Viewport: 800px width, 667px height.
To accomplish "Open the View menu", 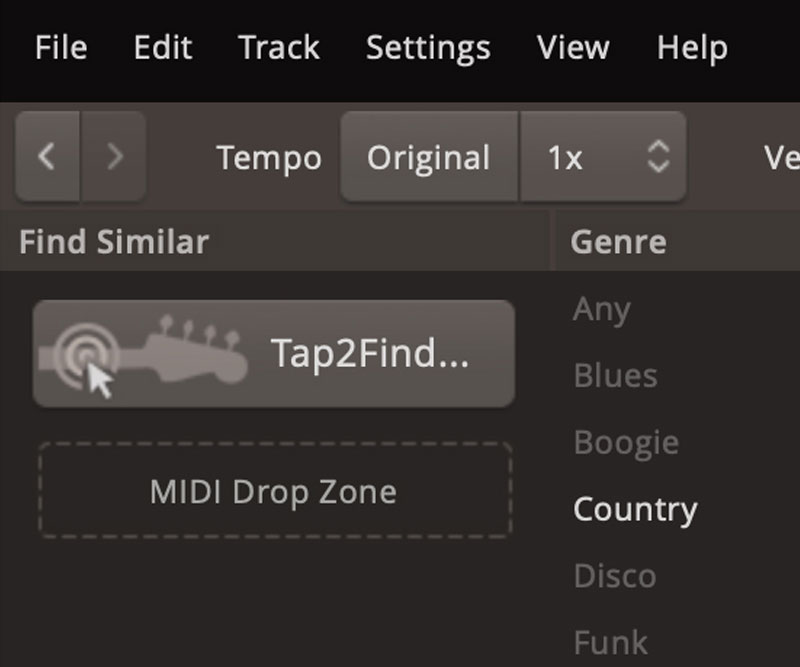I will [x=574, y=47].
